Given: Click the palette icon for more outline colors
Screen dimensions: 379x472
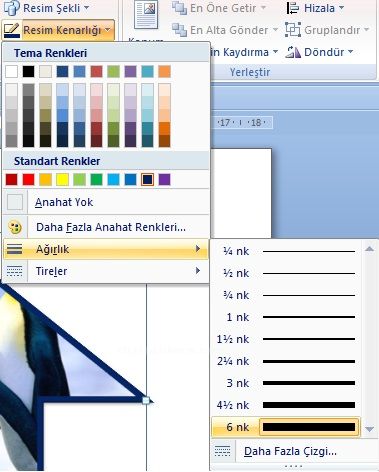Looking at the screenshot, I should click(x=15, y=227).
